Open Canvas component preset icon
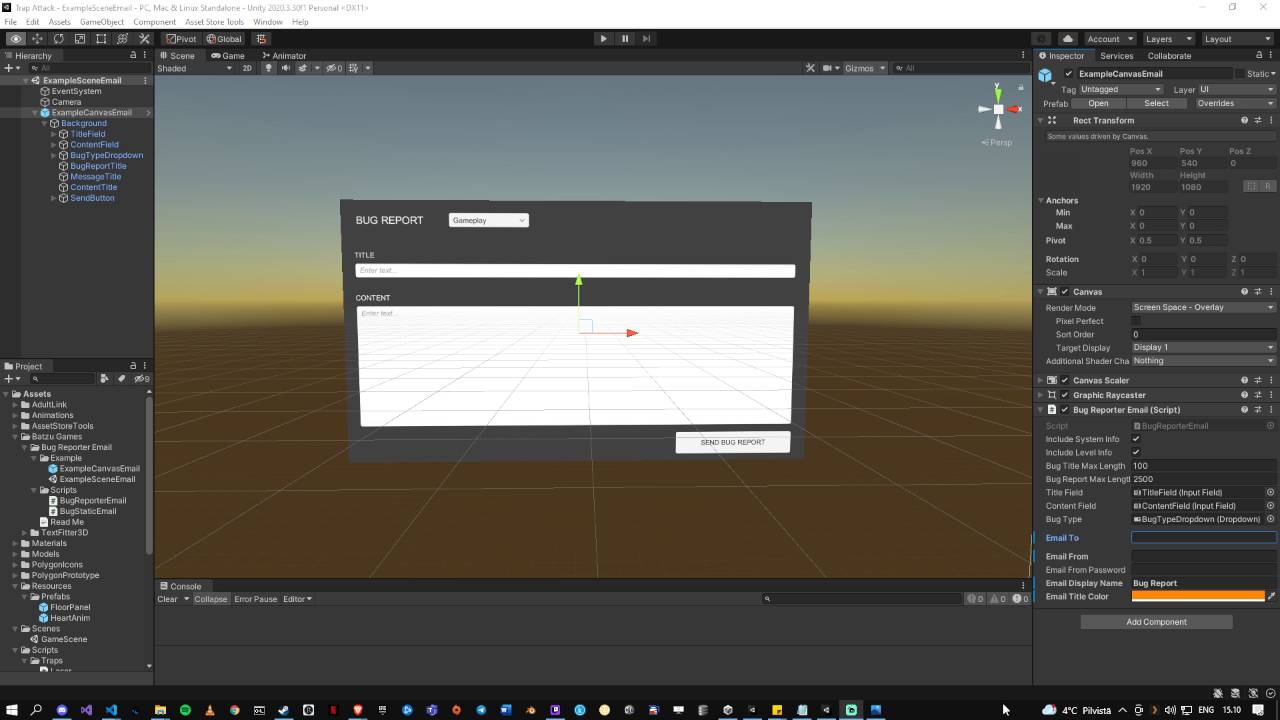Screen dimensions: 1280x720 (x=1258, y=292)
